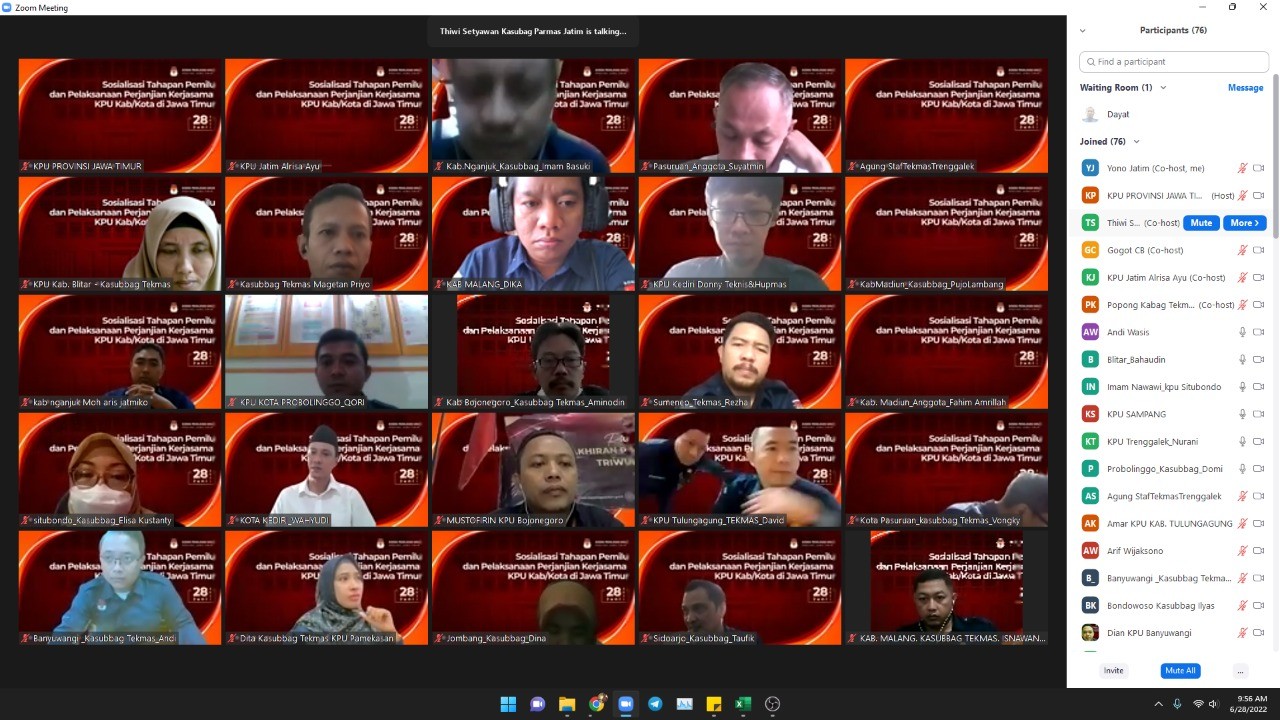The image size is (1280, 720).
Task: Toggle mic of Probolinggo_Kasubbag_Domi
Action: (1242, 469)
